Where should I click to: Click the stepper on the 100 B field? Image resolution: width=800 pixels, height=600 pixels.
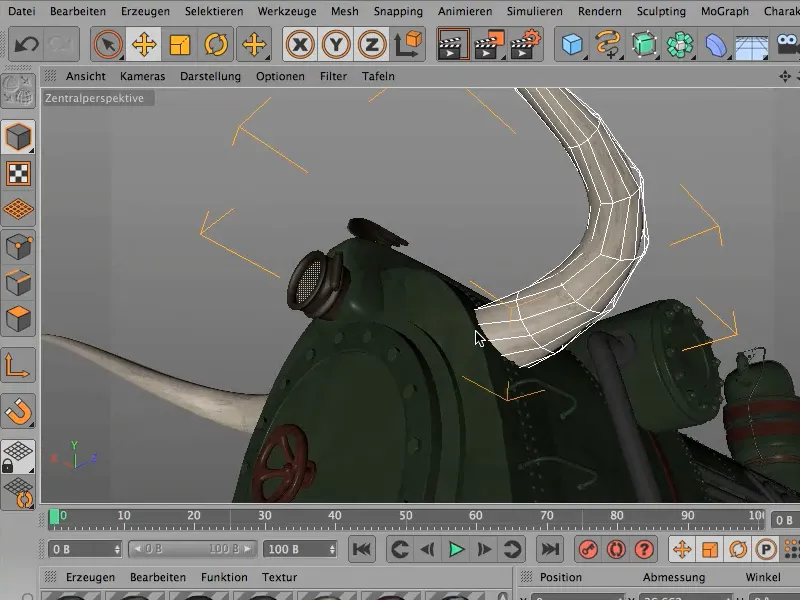pyautogui.click(x=332, y=549)
